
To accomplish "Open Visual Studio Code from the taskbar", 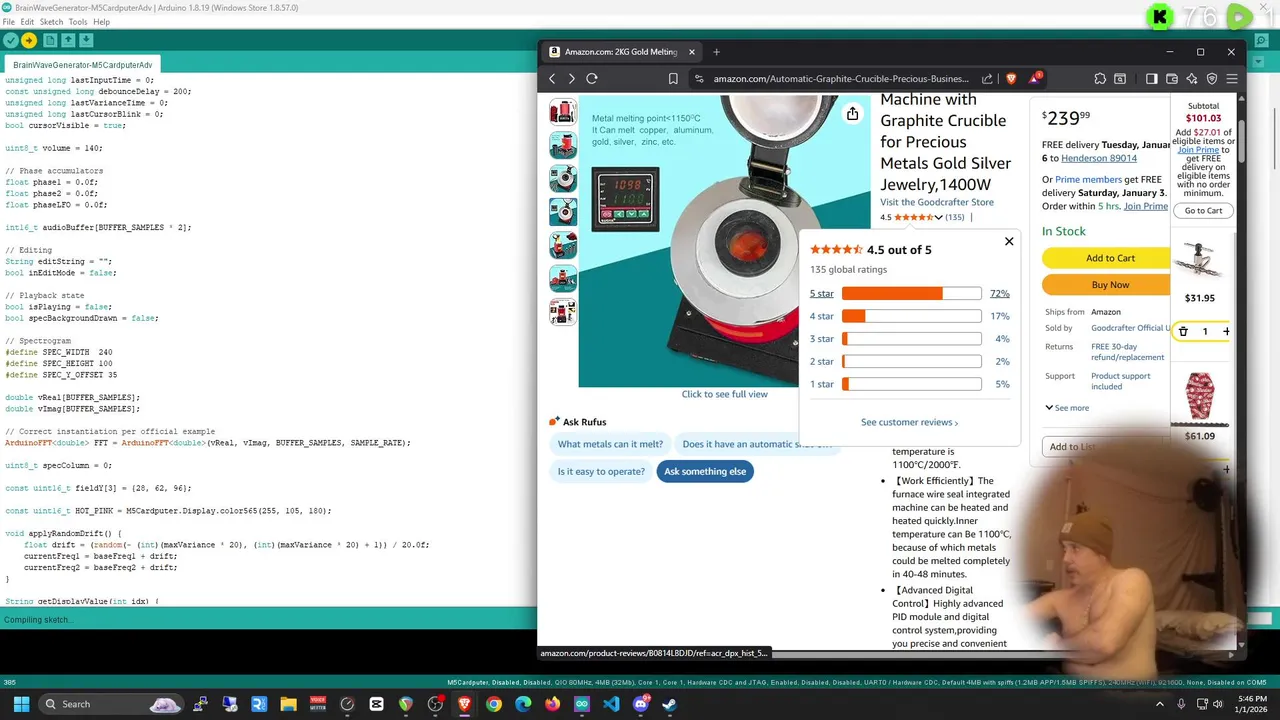I will [x=611, y=704].
